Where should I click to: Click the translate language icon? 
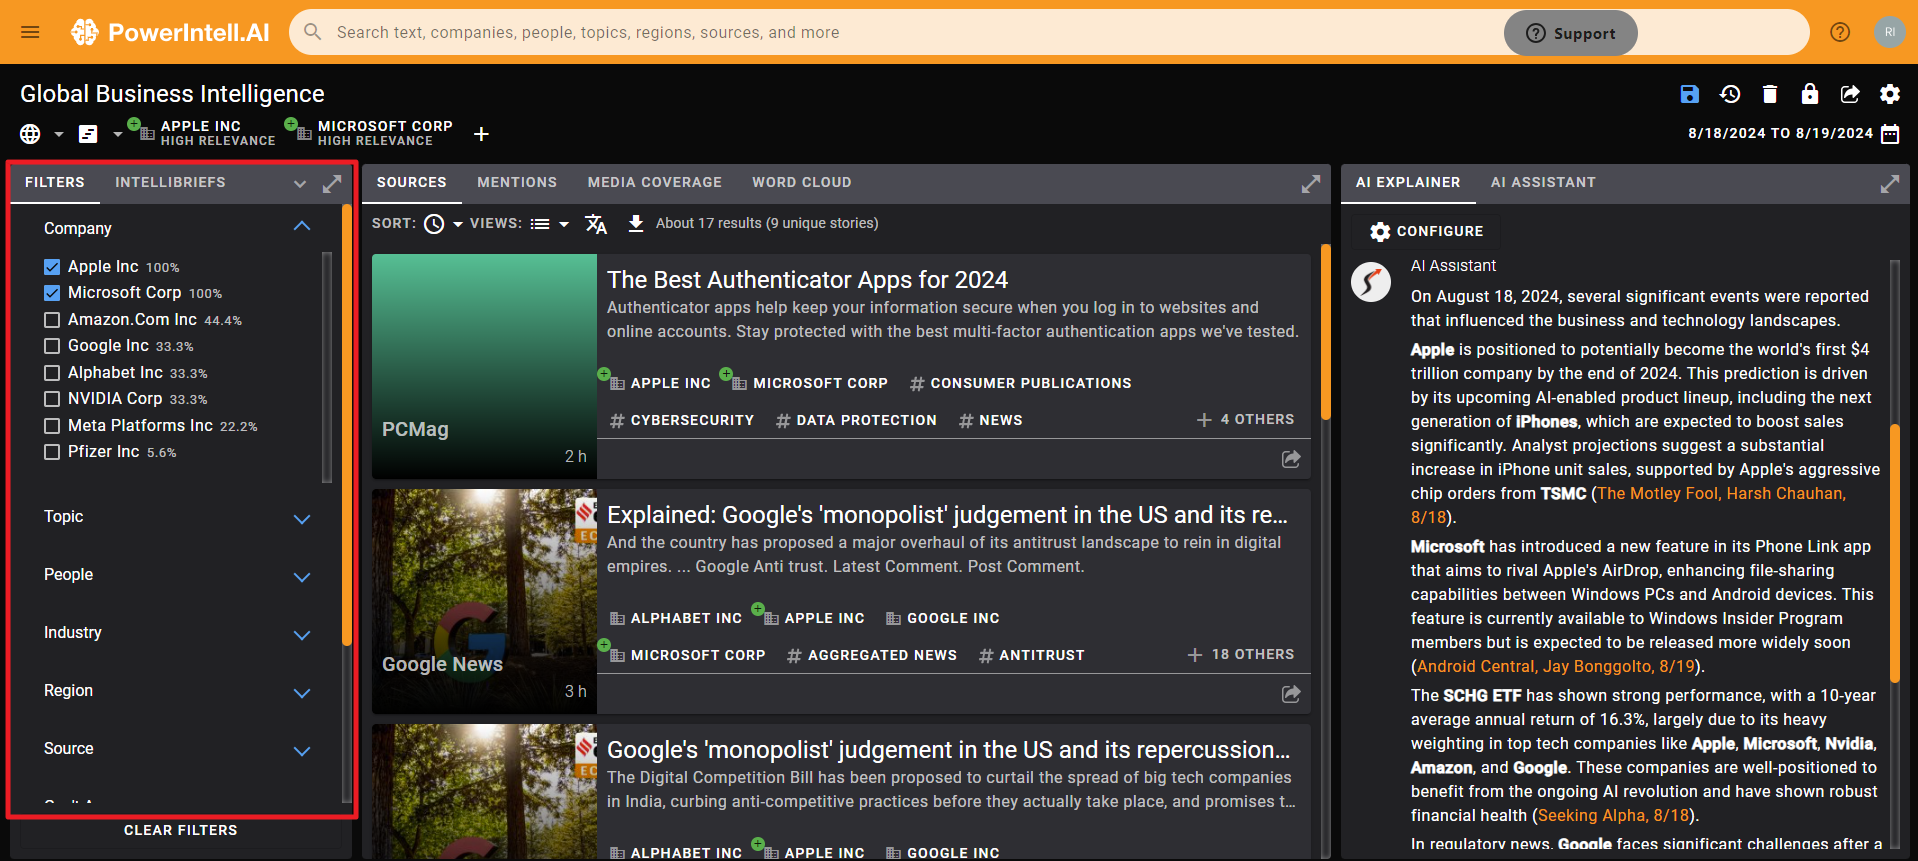[x=596, y=224]
